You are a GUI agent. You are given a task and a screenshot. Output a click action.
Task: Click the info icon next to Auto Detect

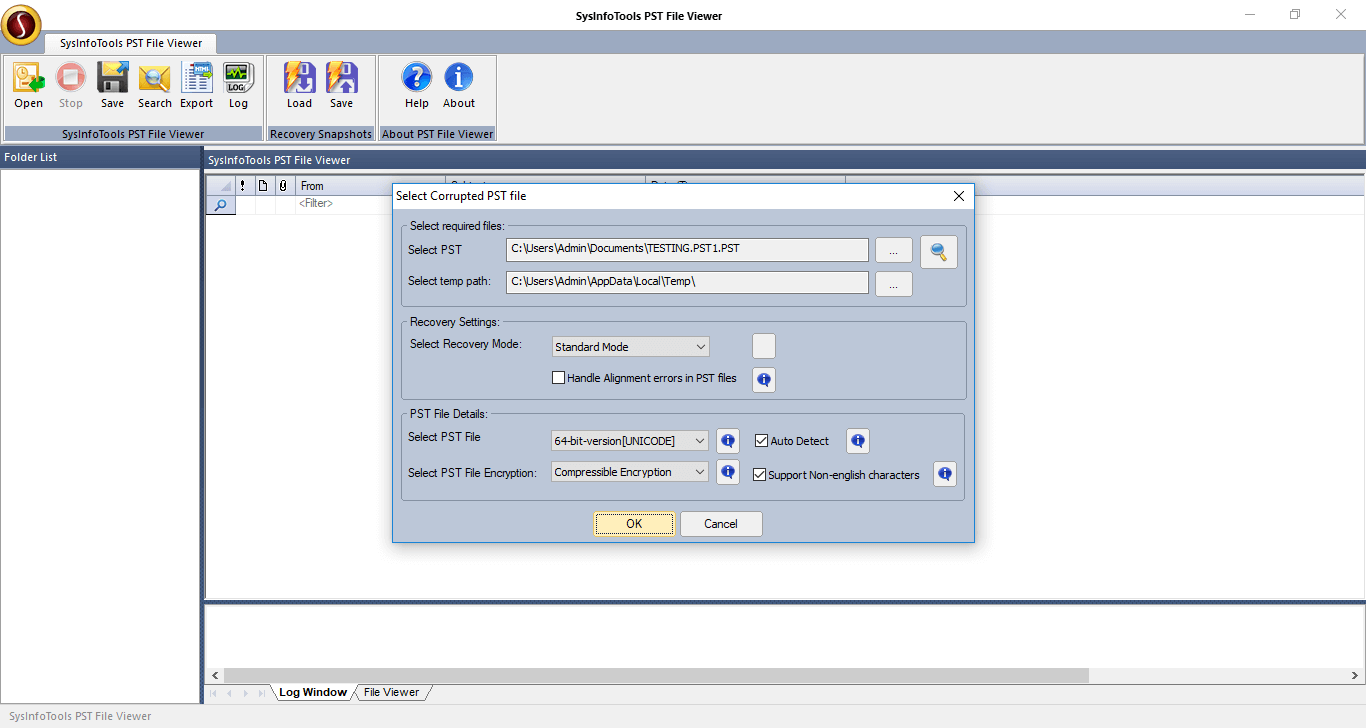857,440
